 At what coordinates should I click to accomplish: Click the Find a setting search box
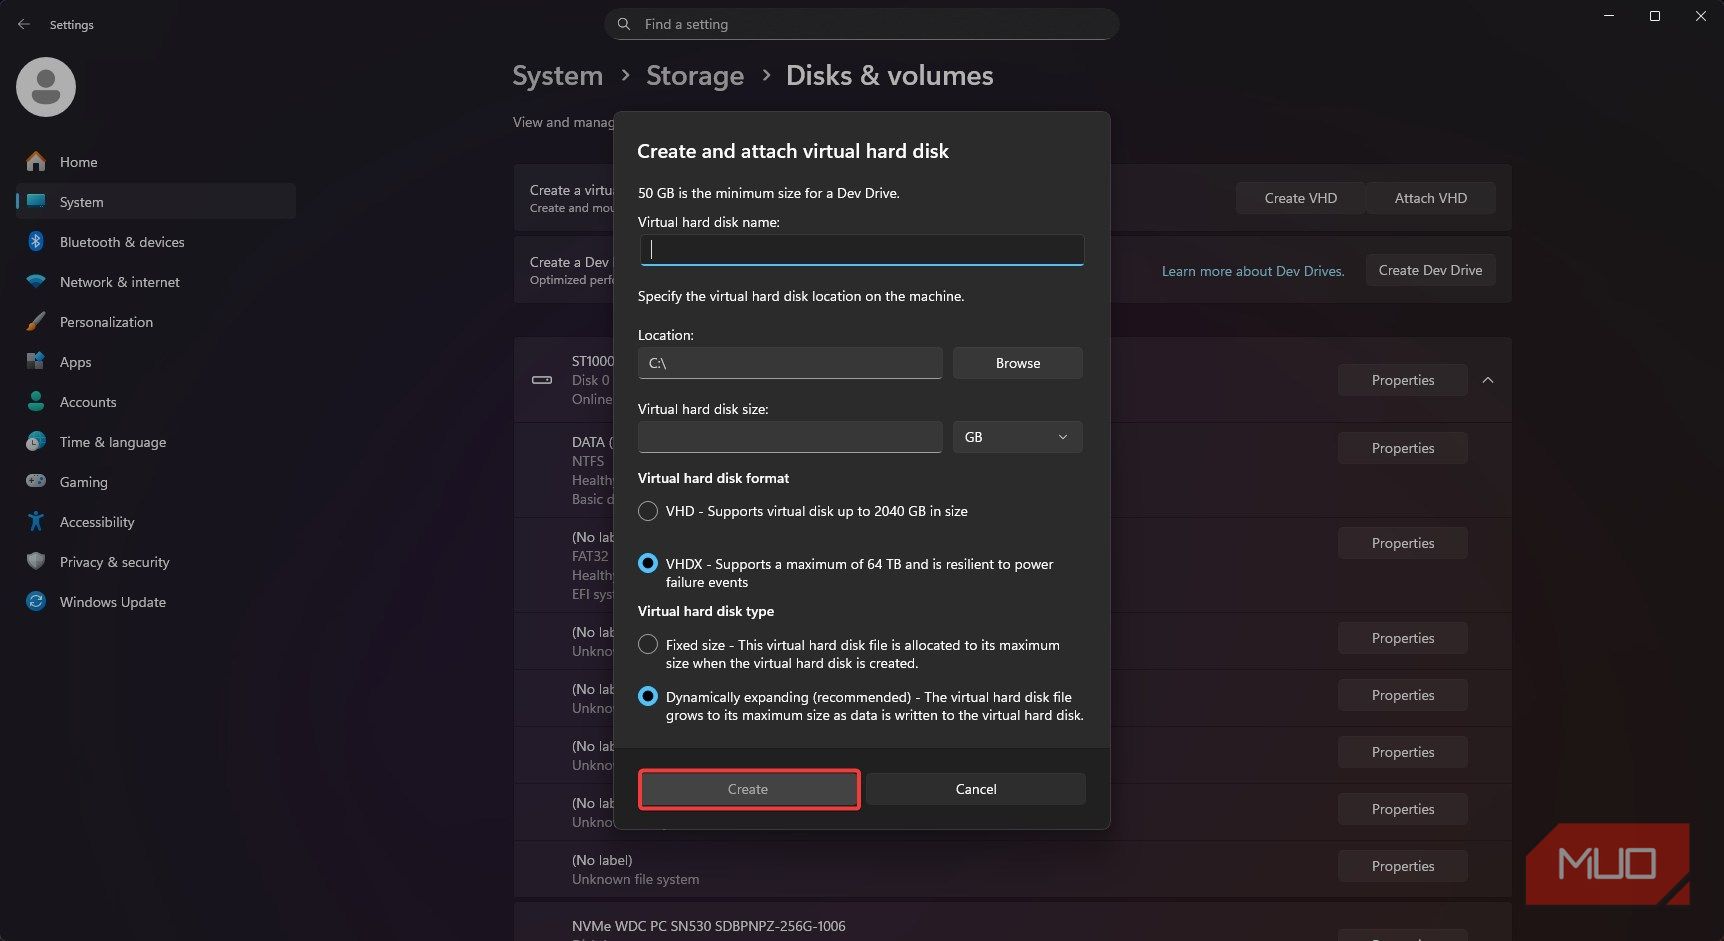861,24
